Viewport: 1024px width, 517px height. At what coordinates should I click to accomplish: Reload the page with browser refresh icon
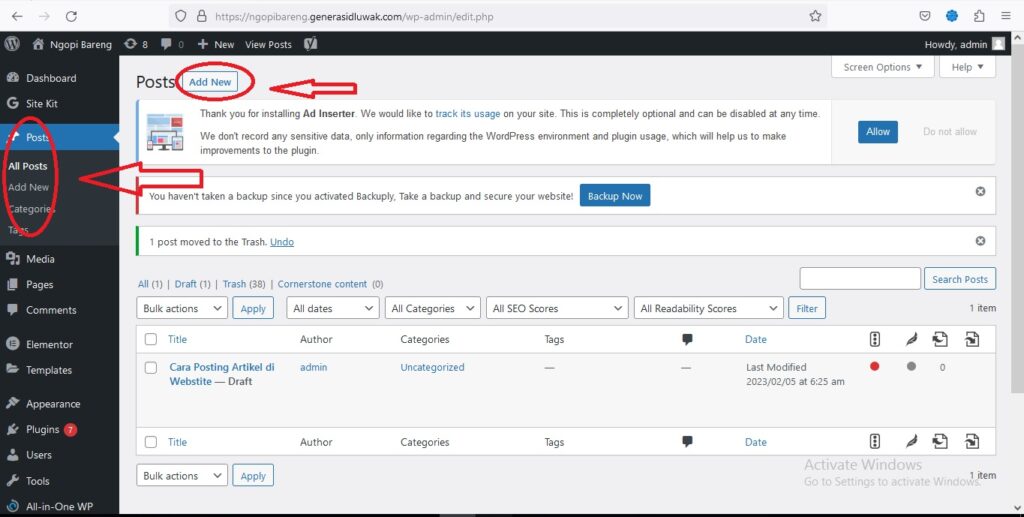71,16
